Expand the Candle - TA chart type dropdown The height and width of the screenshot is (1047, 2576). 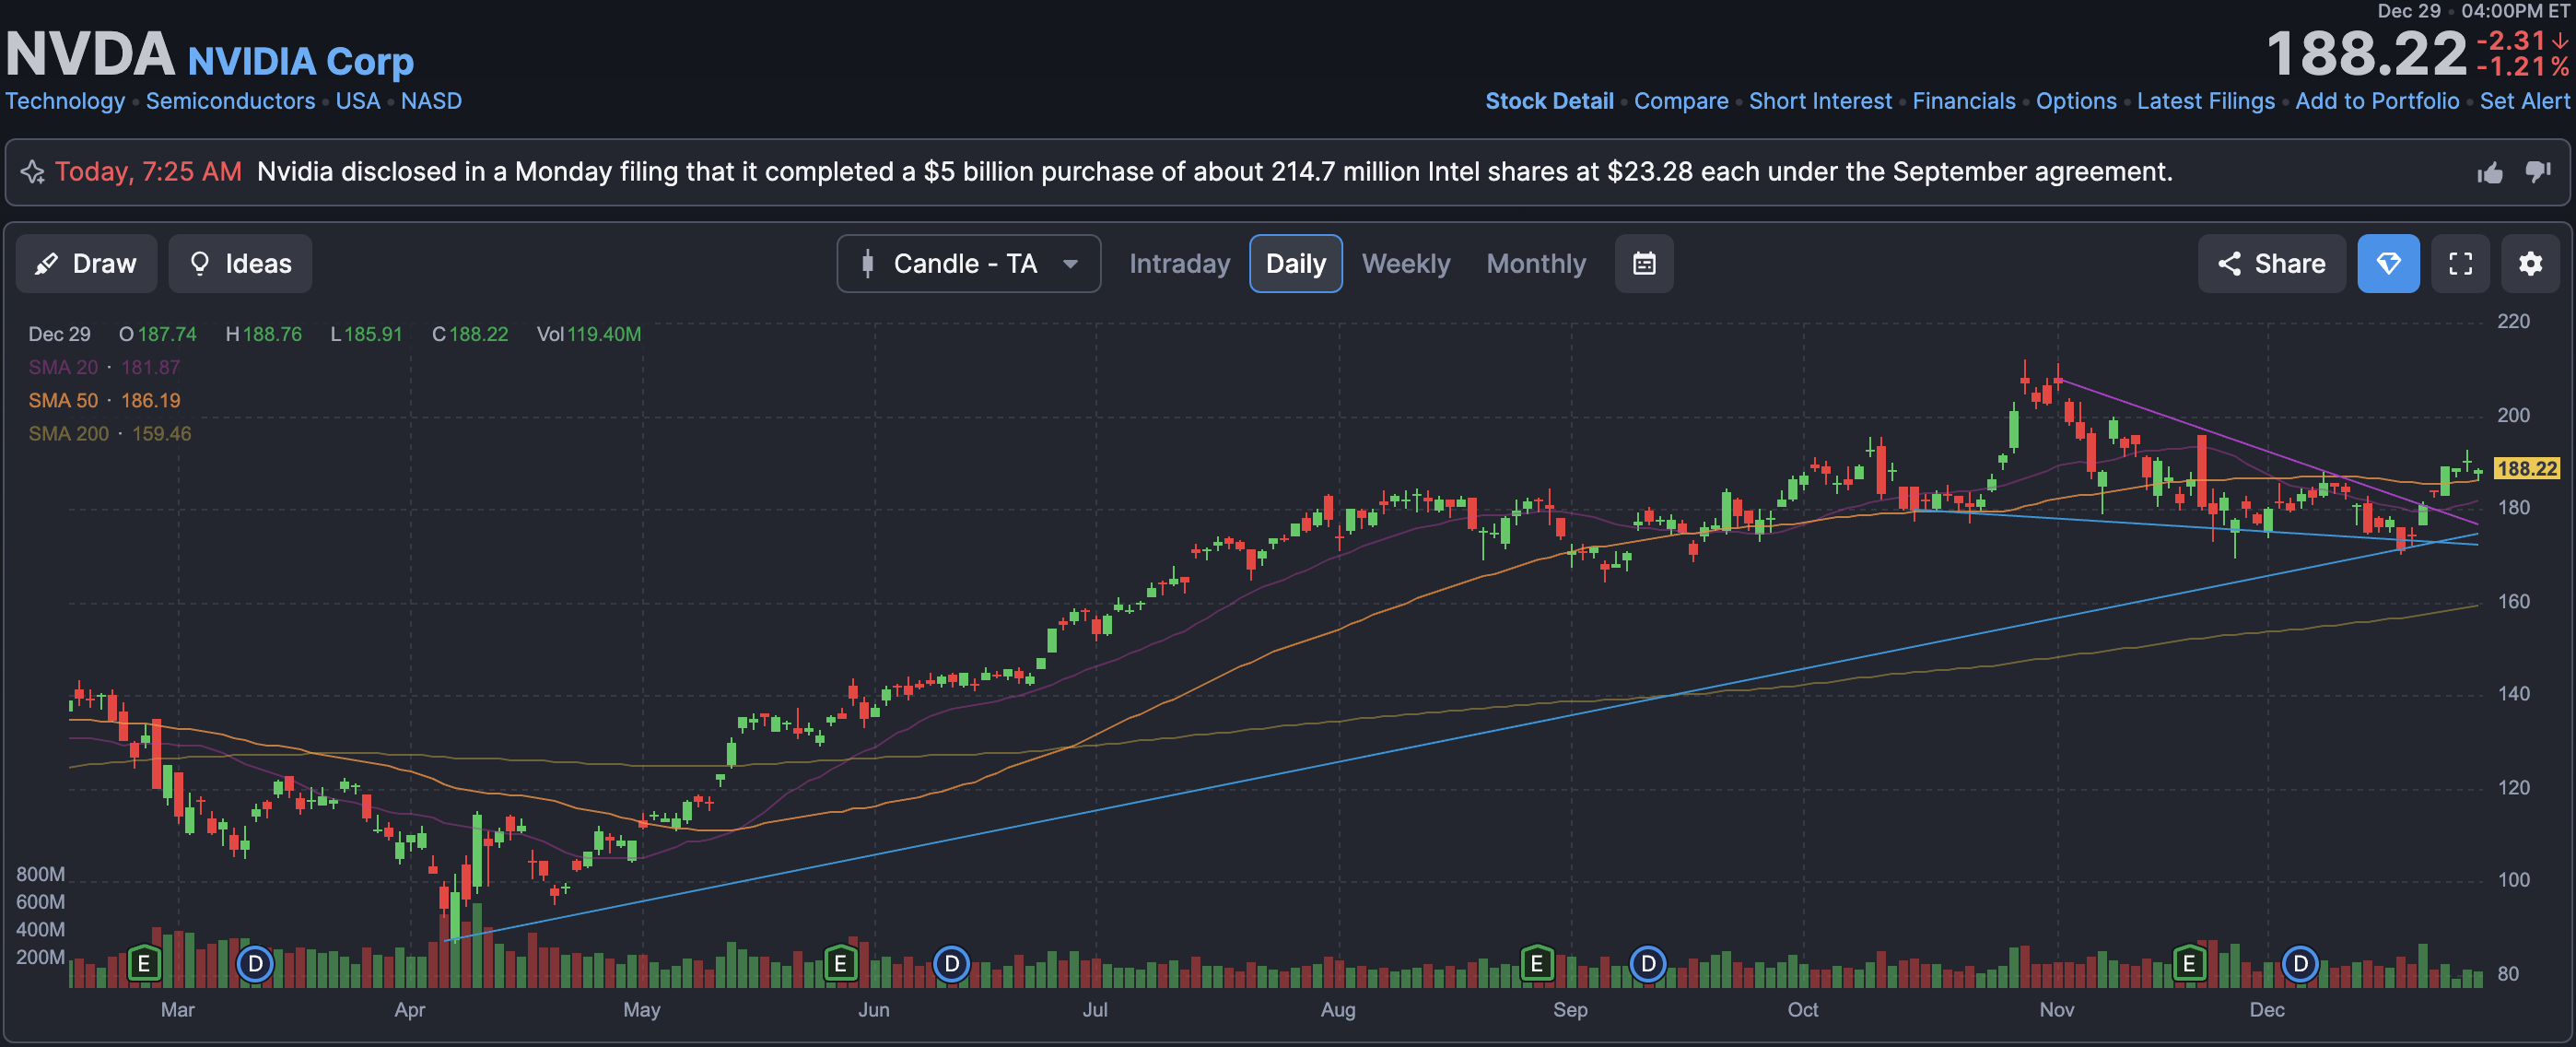click(x=968, y=264)
